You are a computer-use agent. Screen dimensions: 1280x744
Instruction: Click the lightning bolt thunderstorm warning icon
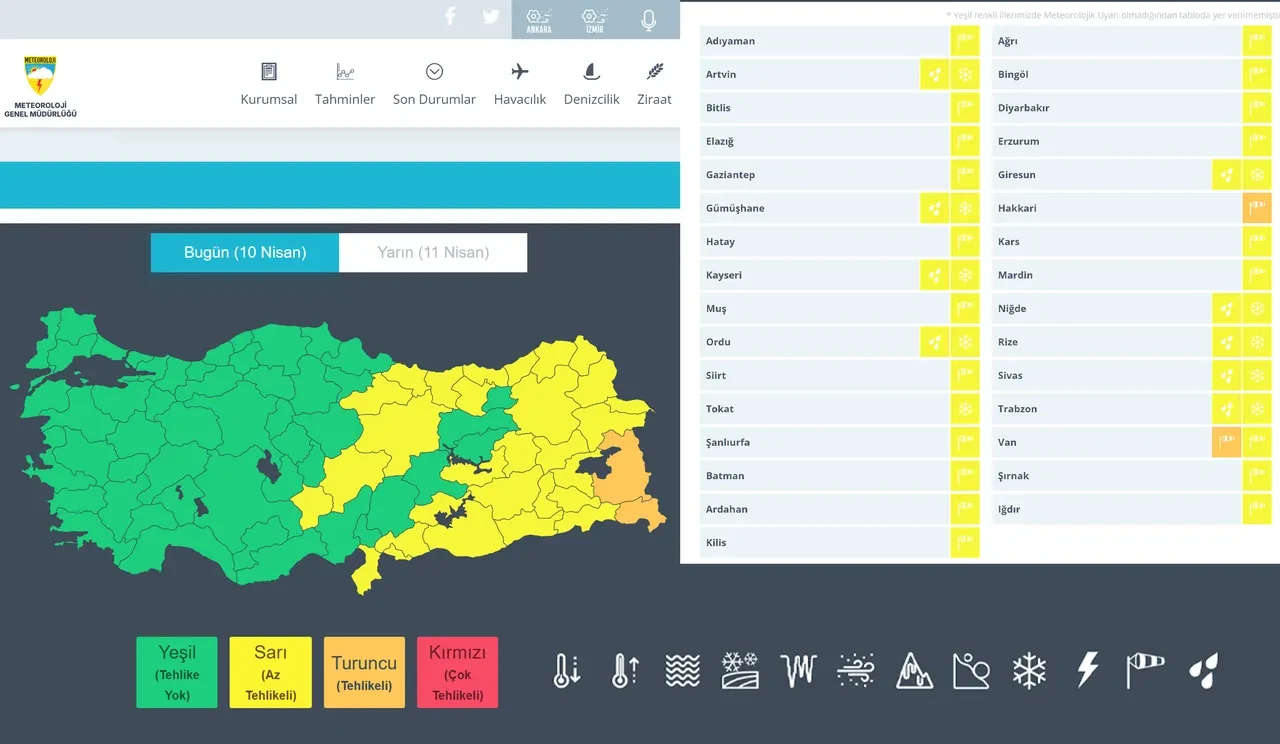1087,670
